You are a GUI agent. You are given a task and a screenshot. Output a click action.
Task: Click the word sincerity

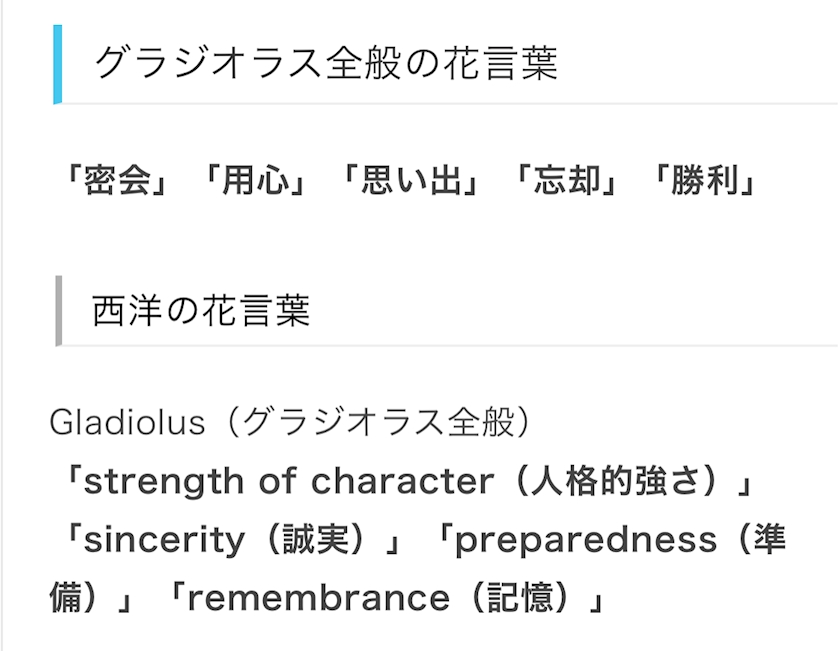pos(164,540)
